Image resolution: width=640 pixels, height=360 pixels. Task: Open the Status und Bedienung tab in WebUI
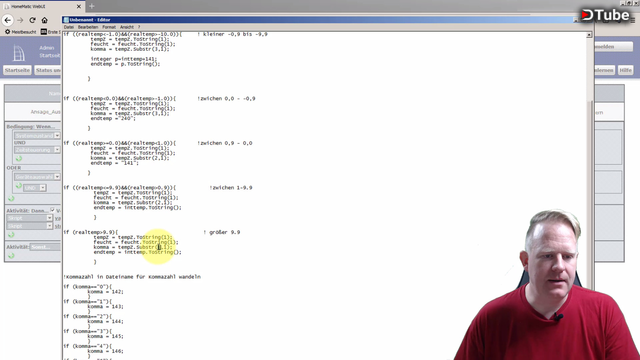pos(48,70)
